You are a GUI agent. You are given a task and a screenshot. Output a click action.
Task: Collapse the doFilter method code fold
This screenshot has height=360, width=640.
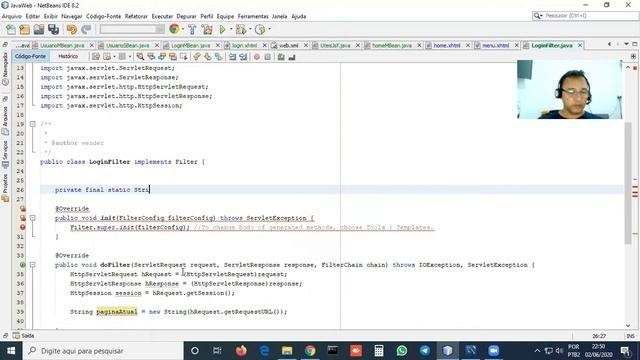[x=32, y=265]
